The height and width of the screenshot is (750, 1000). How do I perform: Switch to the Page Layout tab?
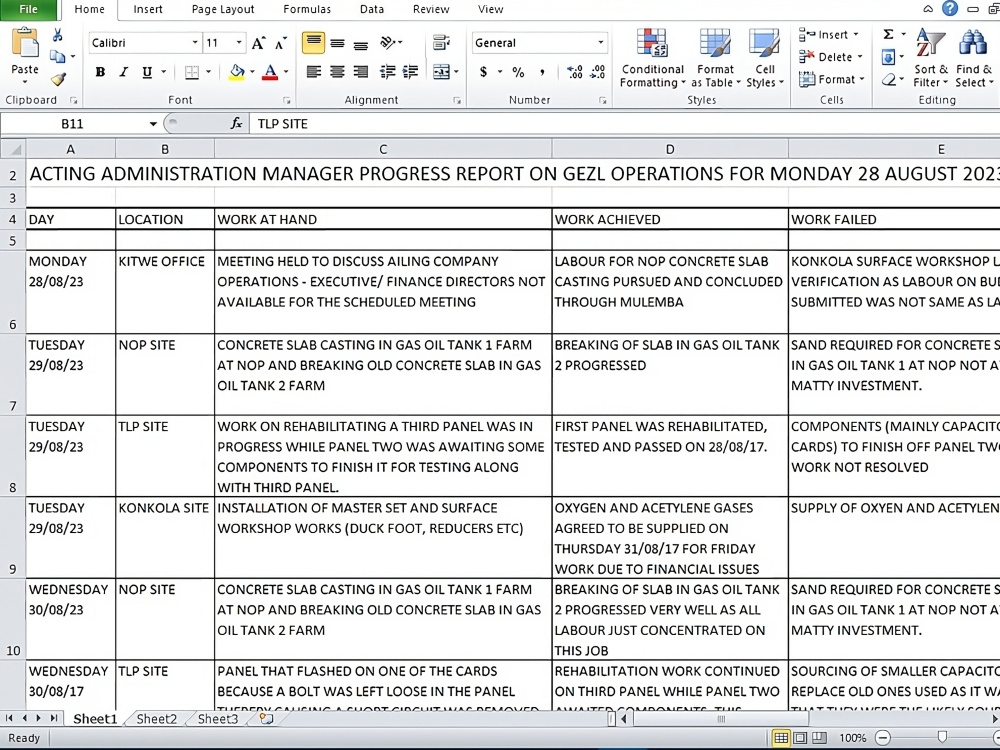tap(223, 9)
